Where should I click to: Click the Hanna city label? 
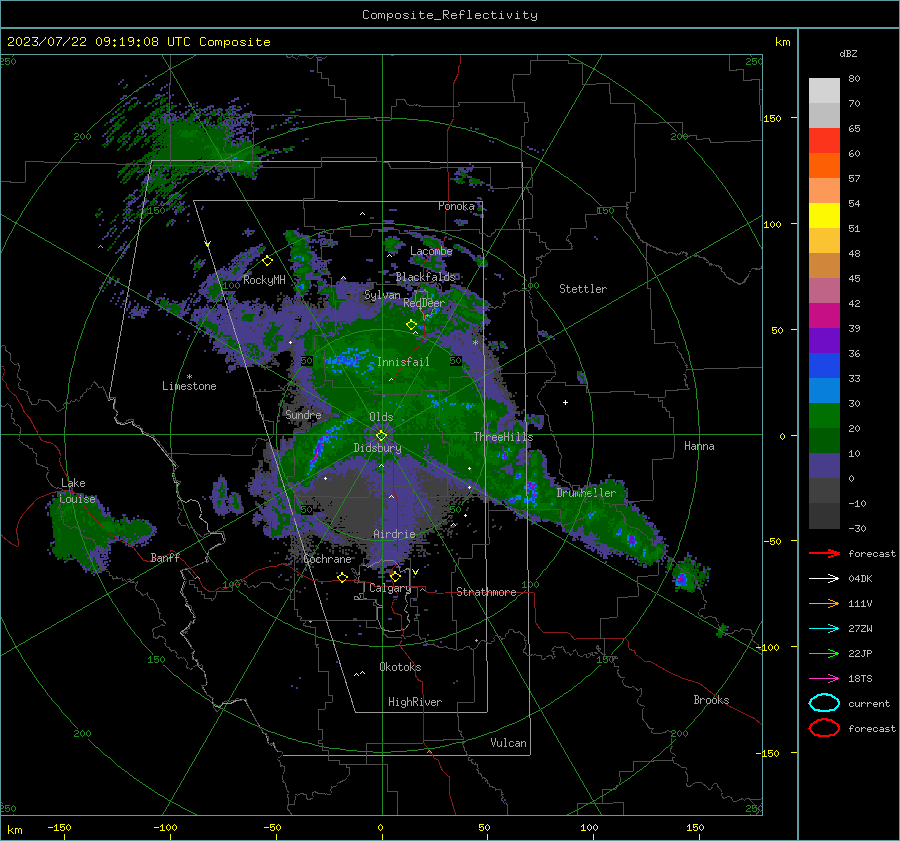coord(699,446)
